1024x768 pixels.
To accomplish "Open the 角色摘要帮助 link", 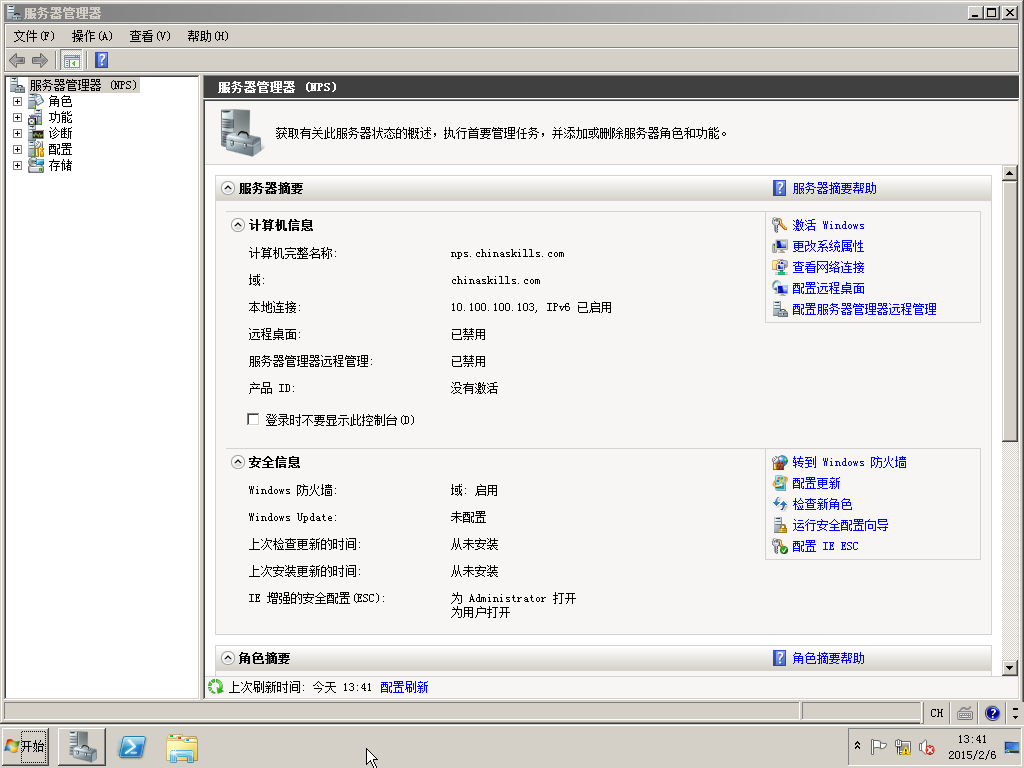I will [x=828, y=658].
